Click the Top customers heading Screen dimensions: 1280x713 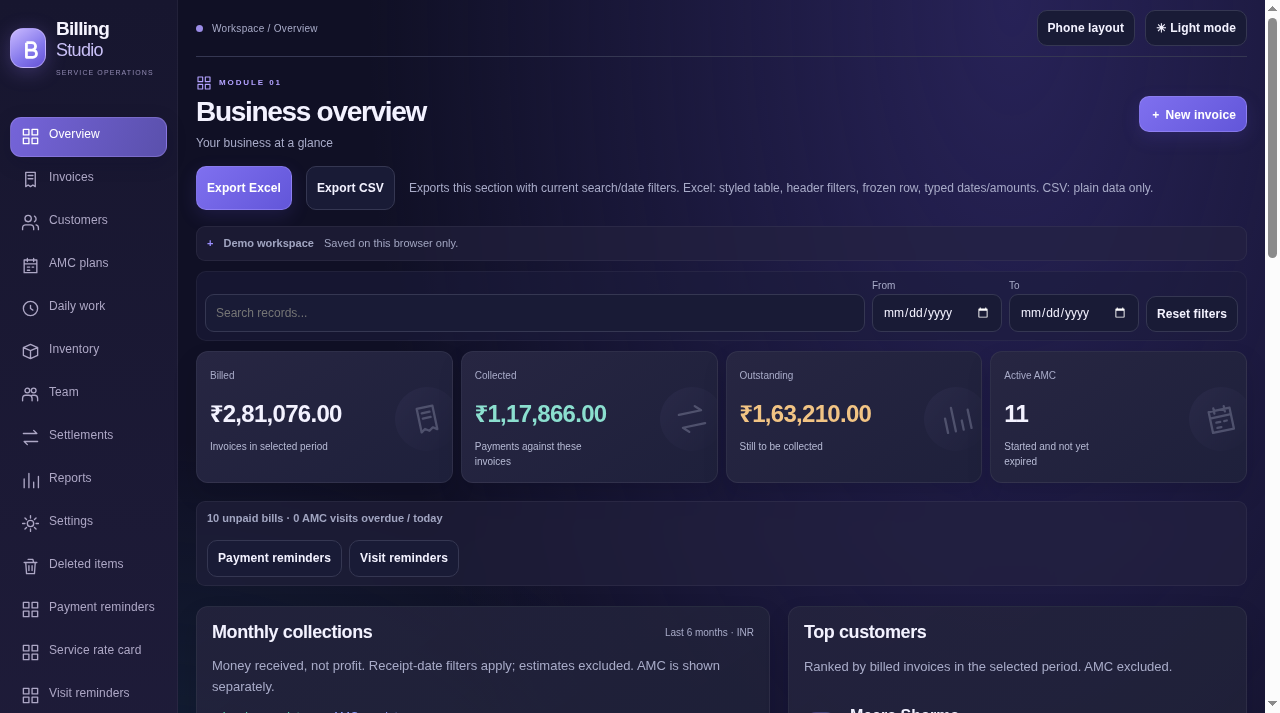[865, 632]
